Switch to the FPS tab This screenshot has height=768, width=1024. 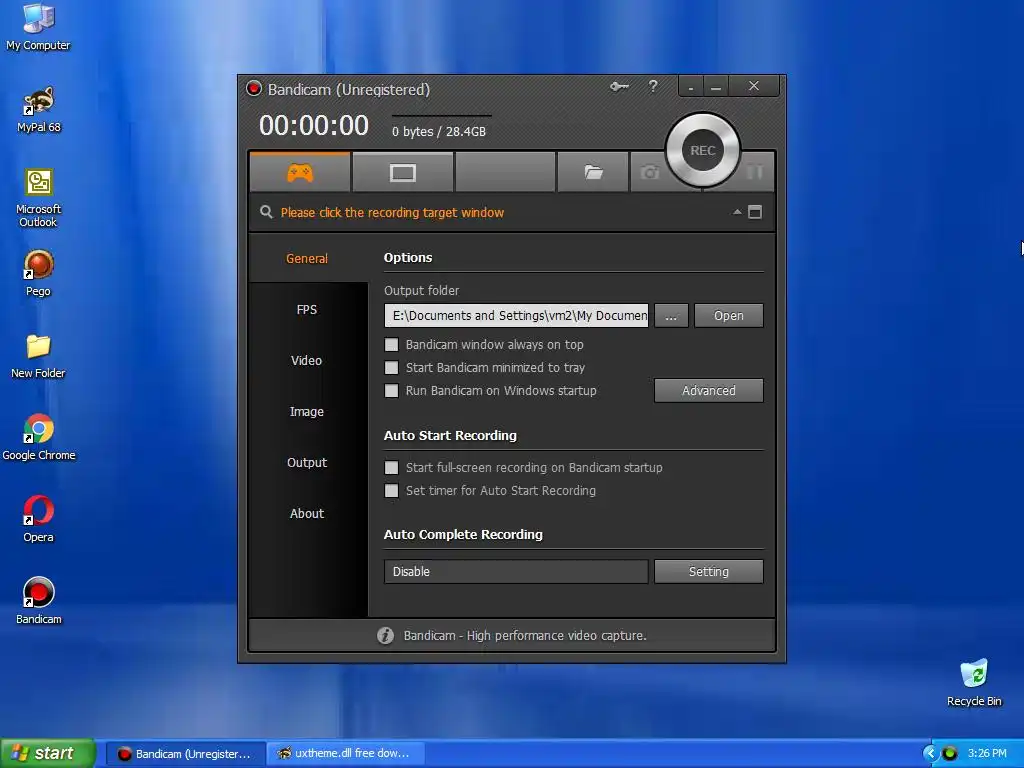pyautogui.click(x=307, y=310)
